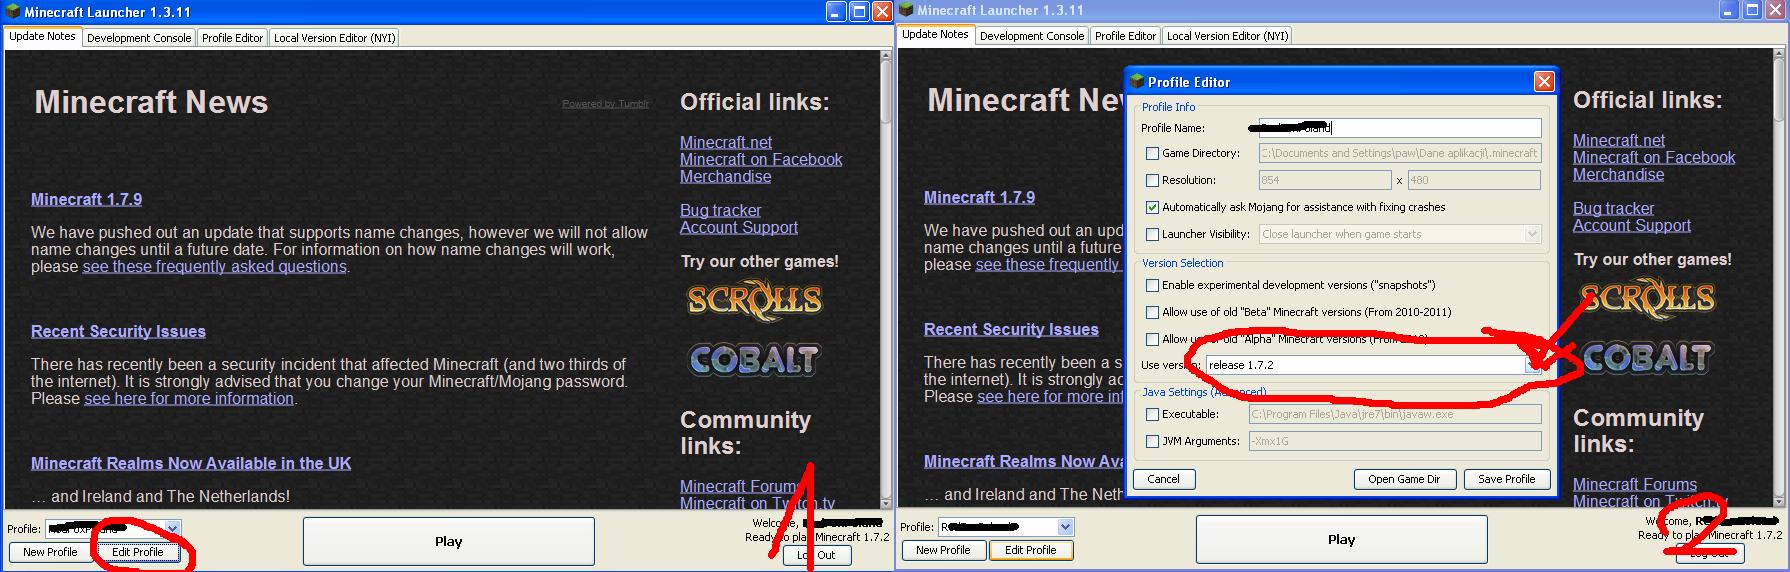Open Minecraft 1.7.9 news link in left launcher
The image size is (1790, 572).
click(x=86, y=199)
